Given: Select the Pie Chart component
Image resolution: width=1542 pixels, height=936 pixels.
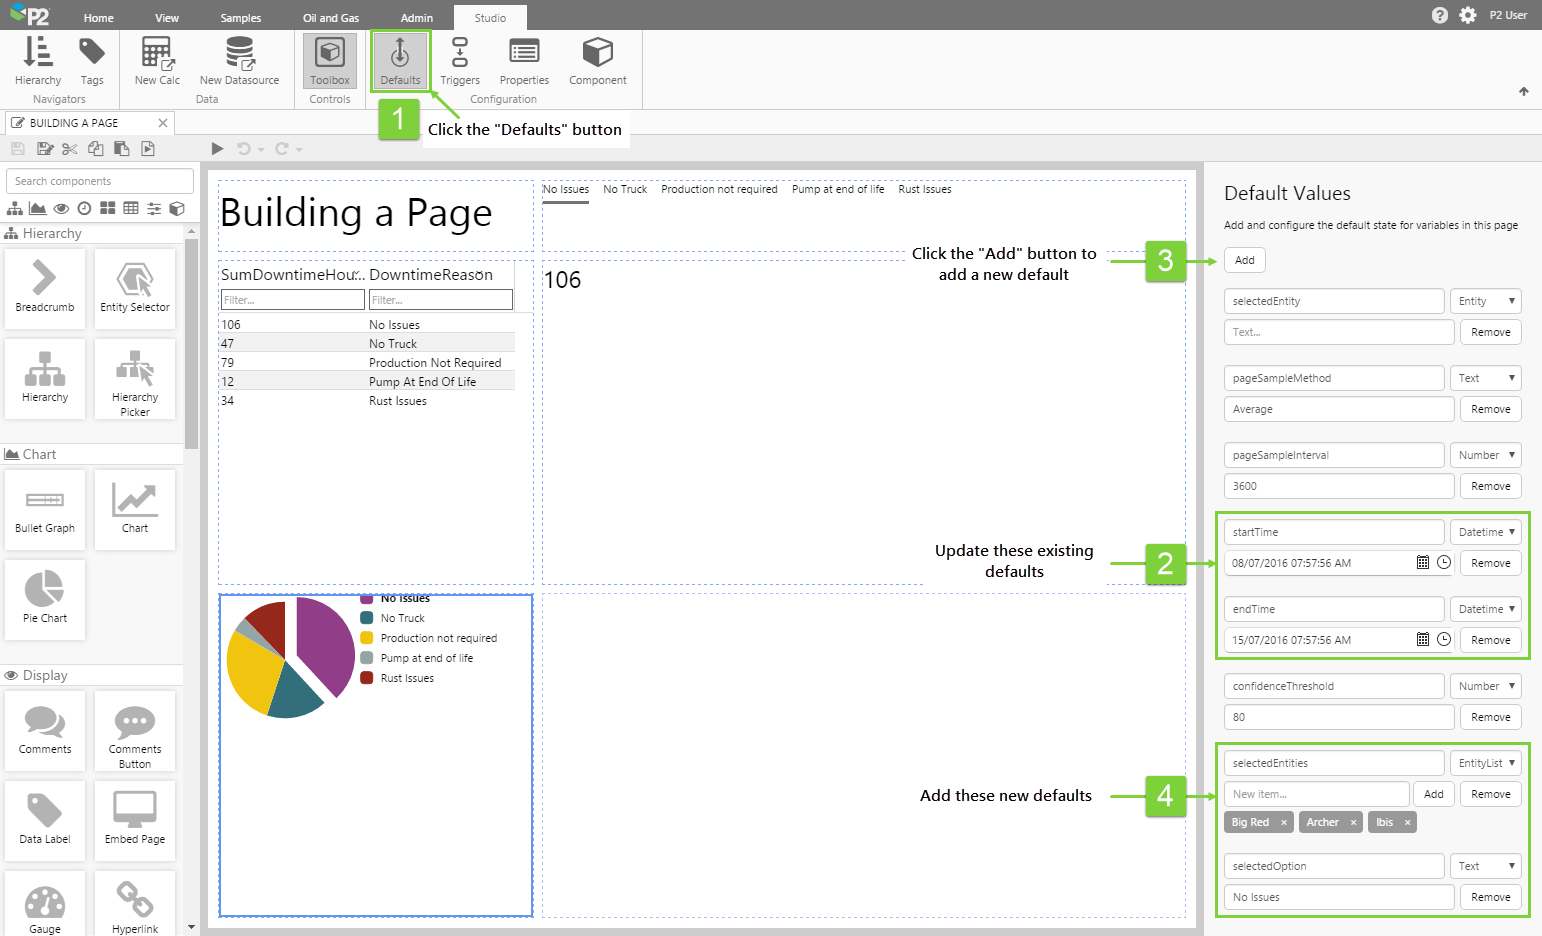Looking at the screenshot, I should pos(45,598).
